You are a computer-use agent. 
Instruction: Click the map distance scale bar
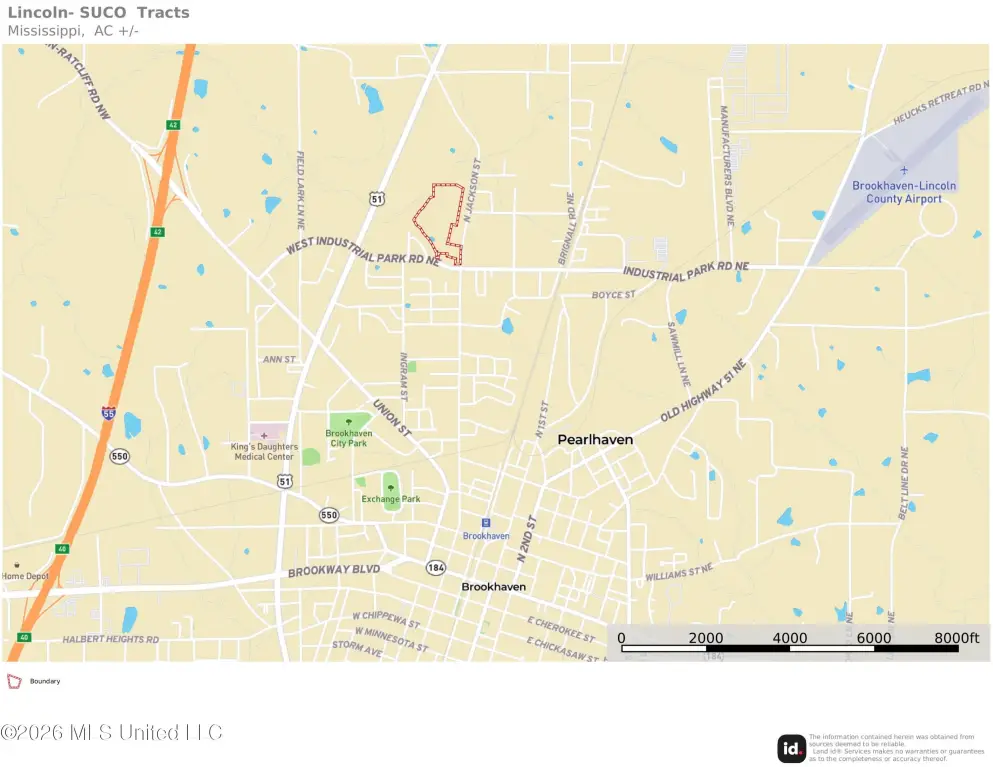[x=790, y=648]
